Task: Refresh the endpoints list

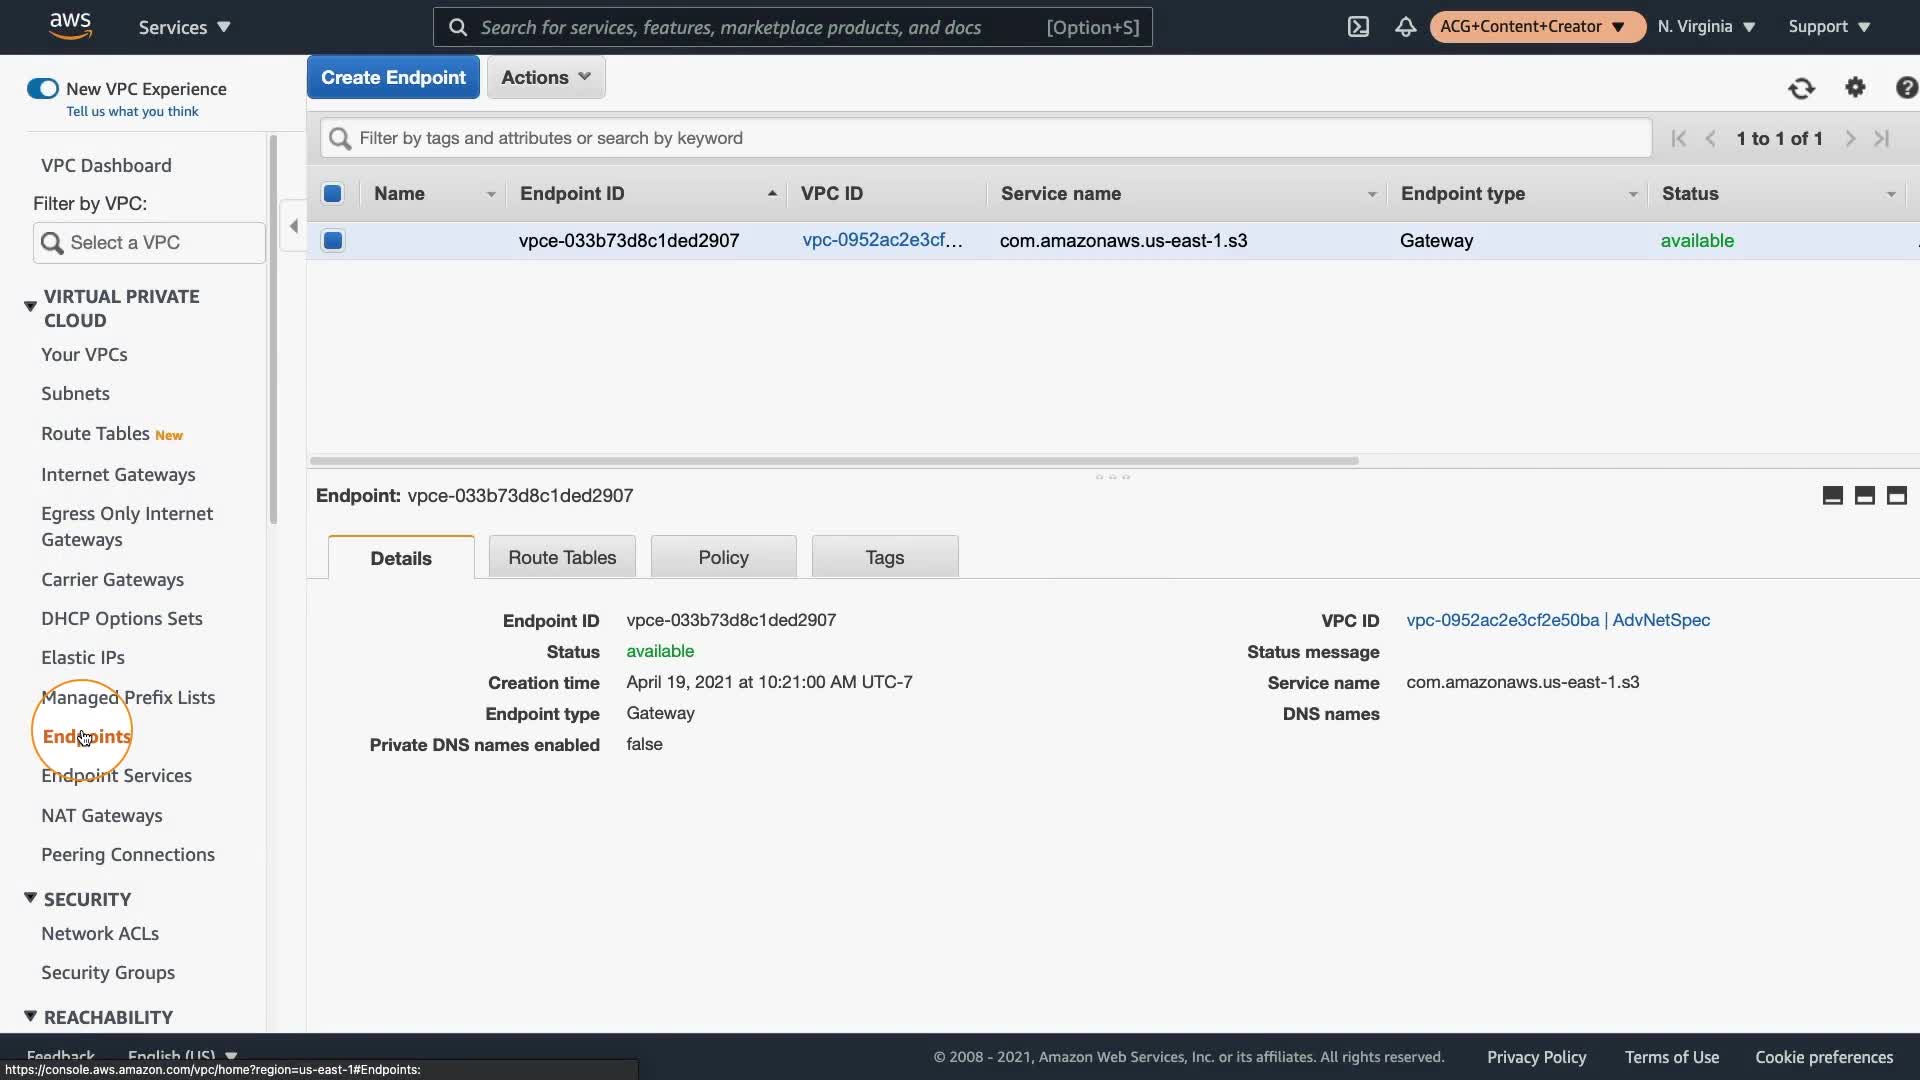Action: [x=1801, y=88]
